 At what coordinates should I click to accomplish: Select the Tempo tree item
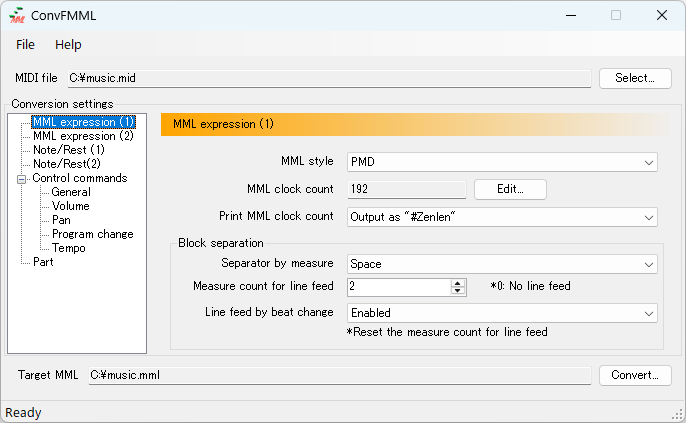[69, 248]
